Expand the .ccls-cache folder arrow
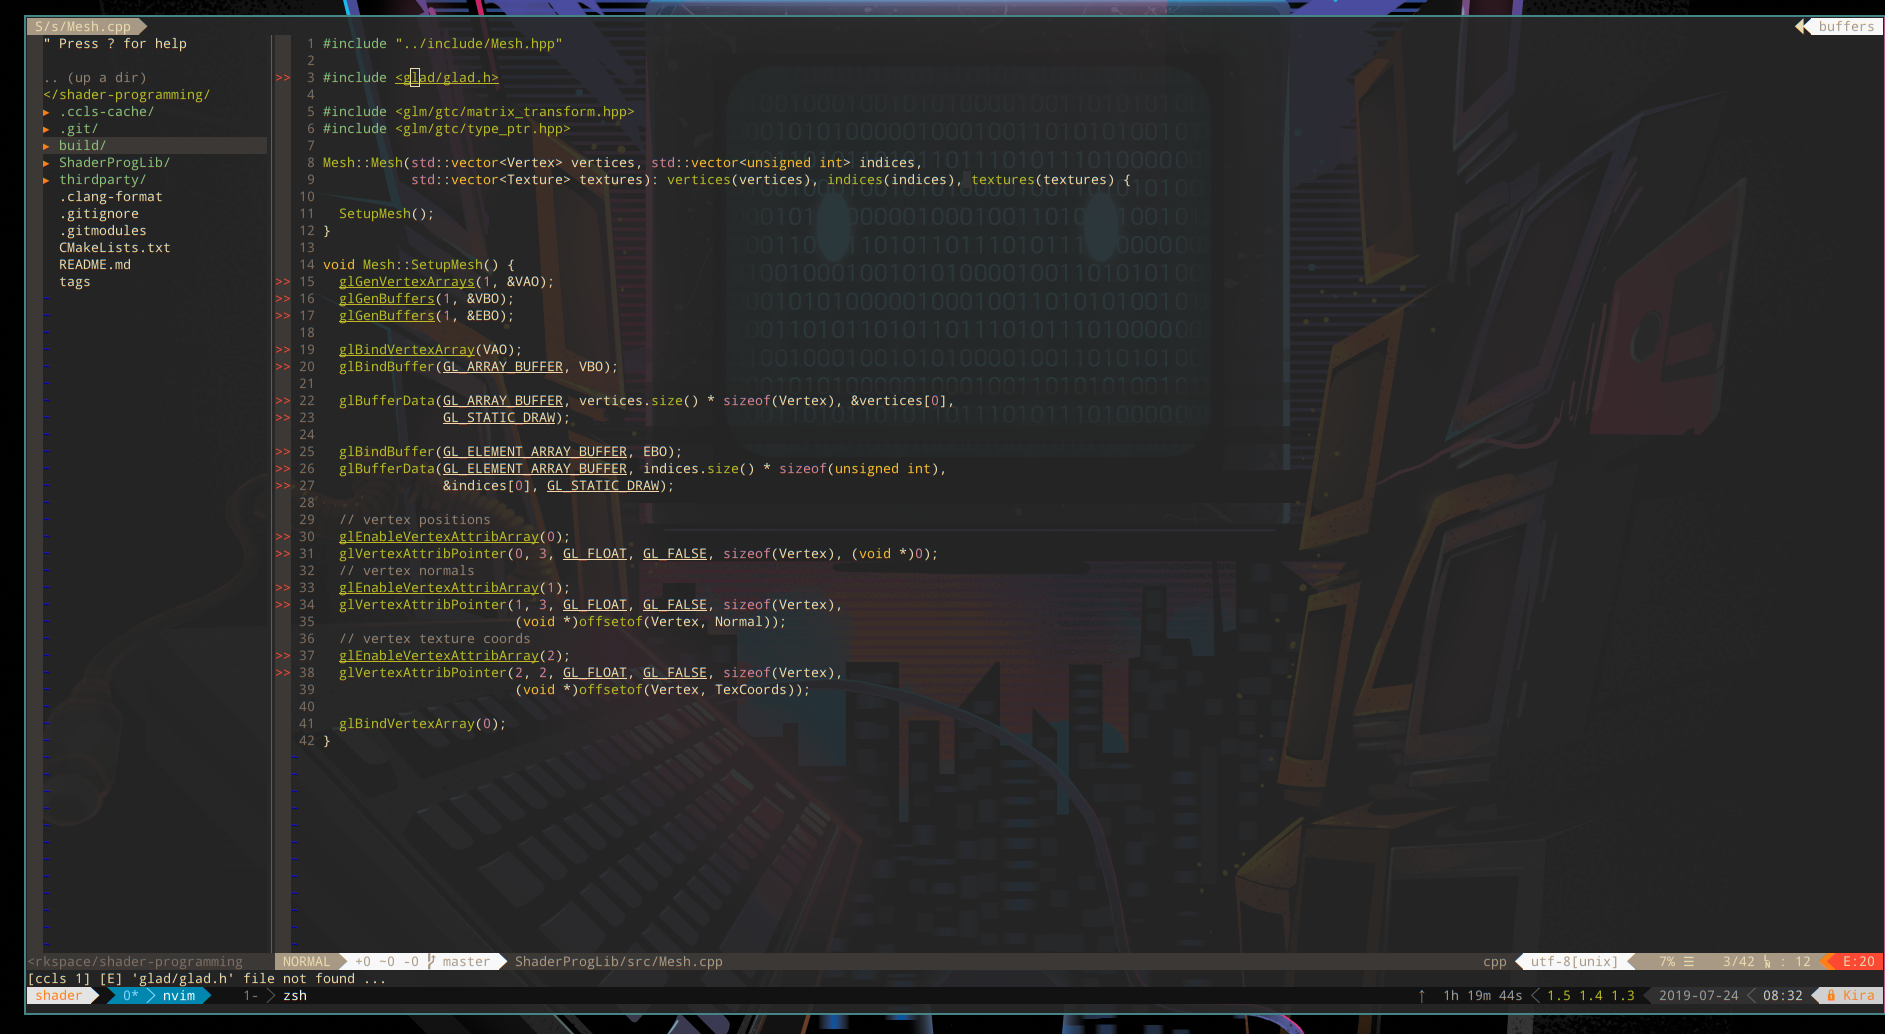Image resolution: width=1885 pixels, height=1034 pixels. [47, 112]
